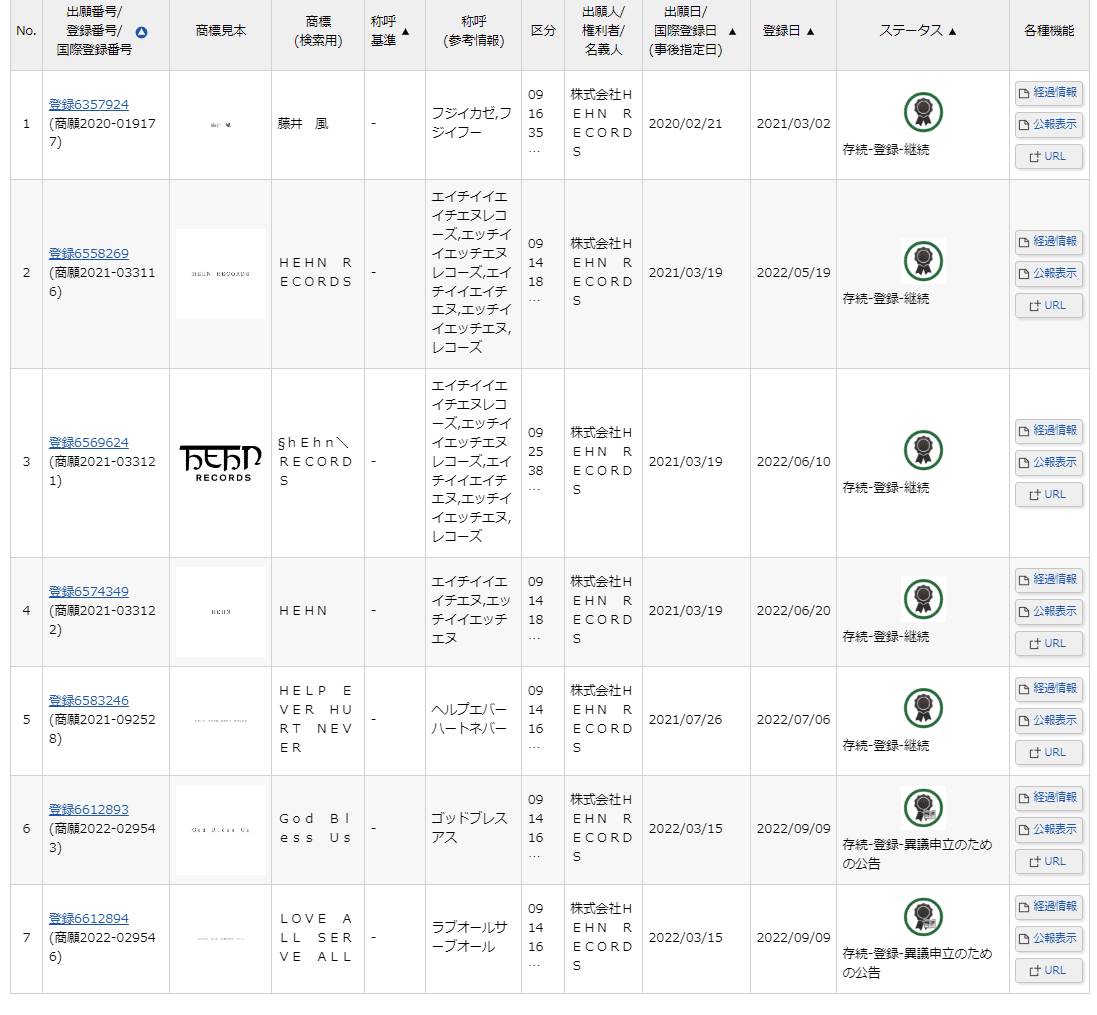Screen dimensions: 1097x1015
Task: Click HELP EVER HURT NEVER sample thumbnail
Action: (220, 721)
